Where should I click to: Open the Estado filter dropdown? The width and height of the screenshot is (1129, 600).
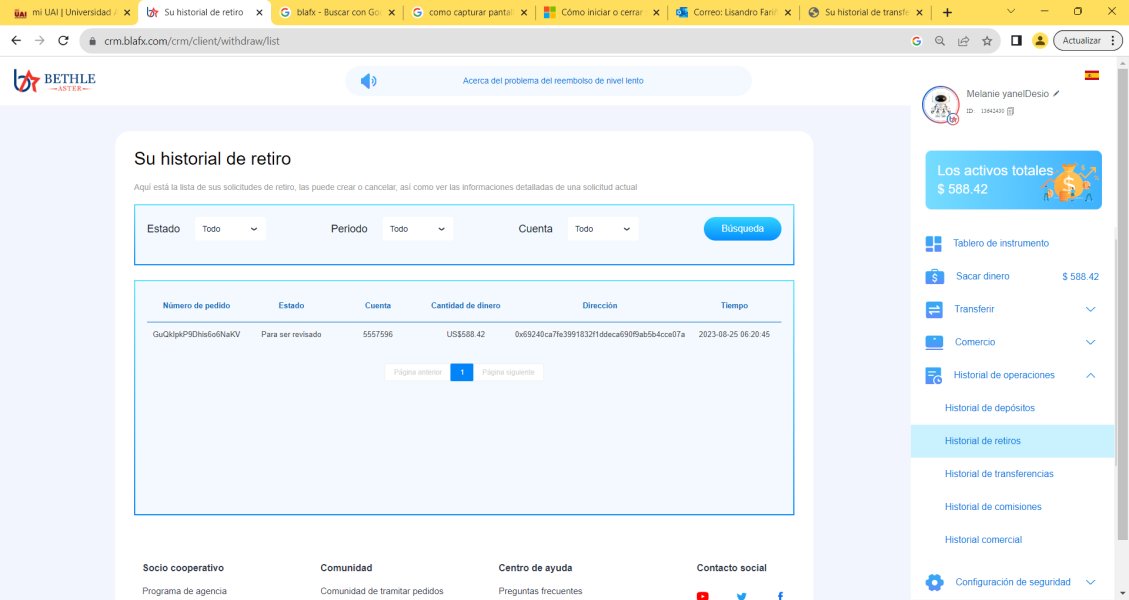230,229
